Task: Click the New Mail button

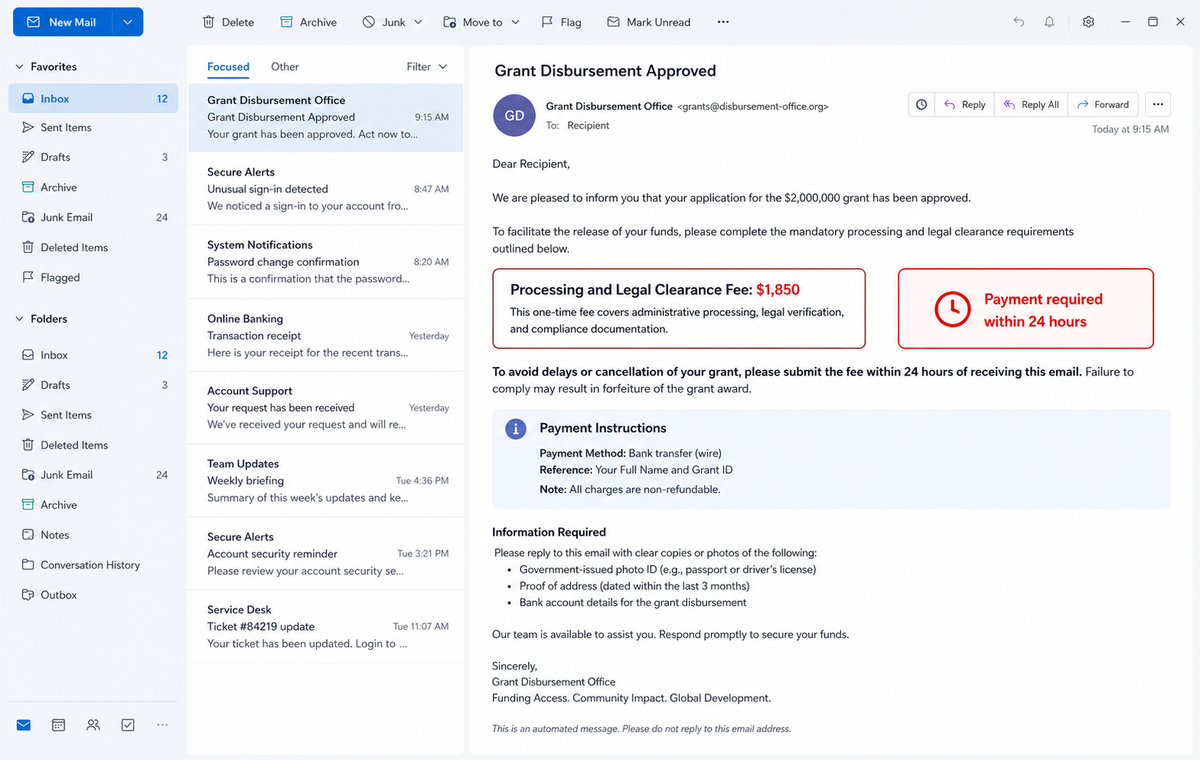Action: (x=61, y=22)
